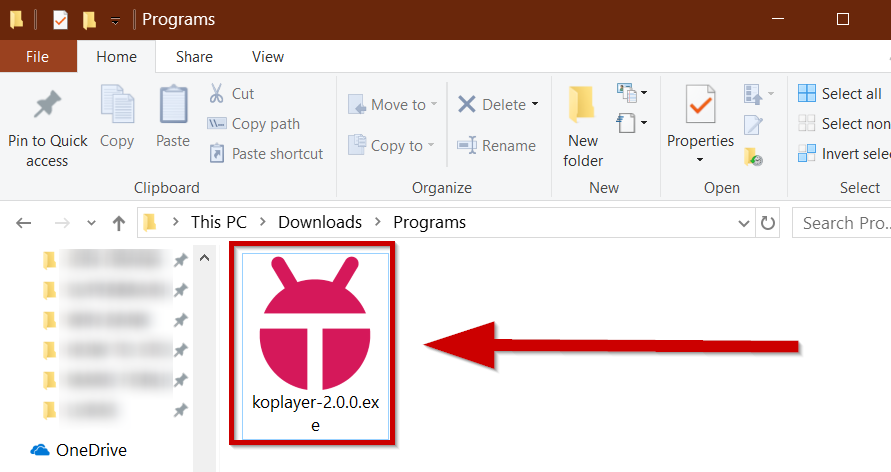Viewport: 891px width, 472px height.
Task: Expand Properties dropdown arrow
Action: (700, 160)
